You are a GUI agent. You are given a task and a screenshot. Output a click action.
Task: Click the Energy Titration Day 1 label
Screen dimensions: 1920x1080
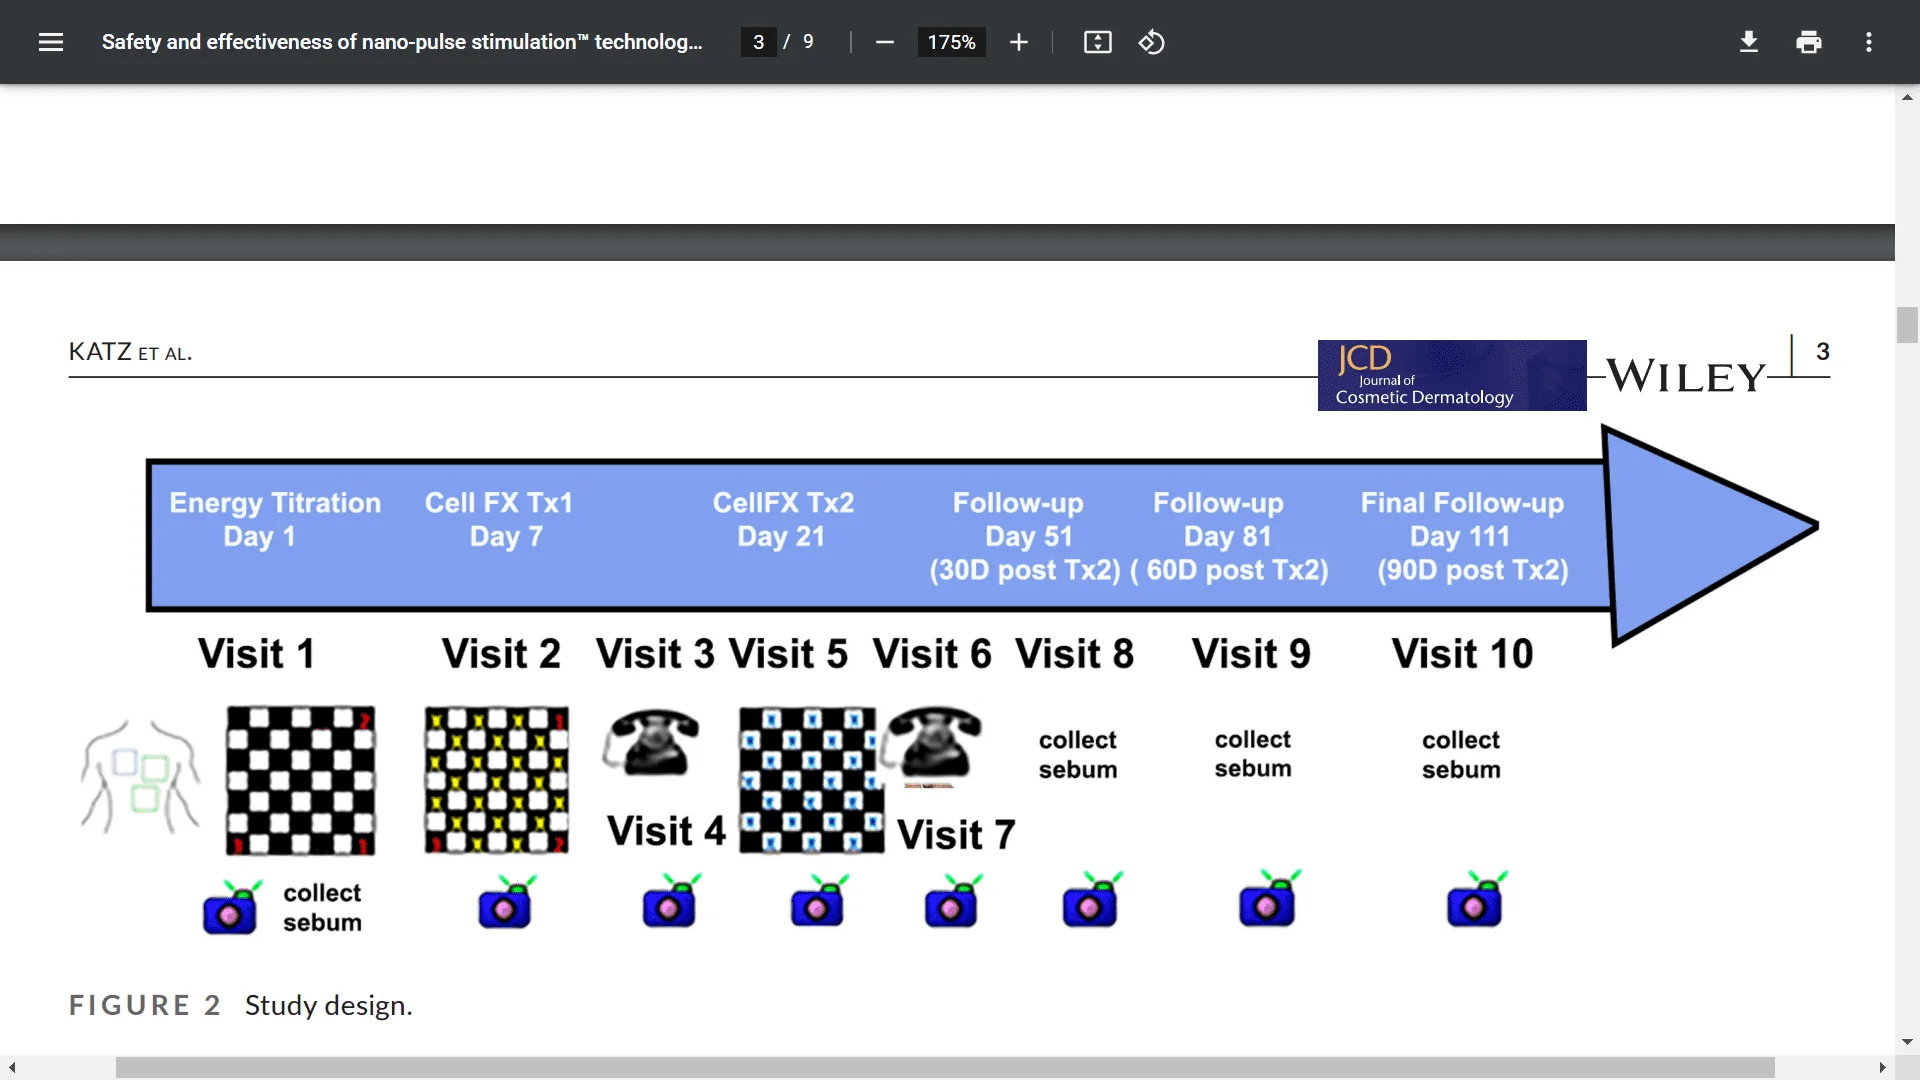pos(275,519)
